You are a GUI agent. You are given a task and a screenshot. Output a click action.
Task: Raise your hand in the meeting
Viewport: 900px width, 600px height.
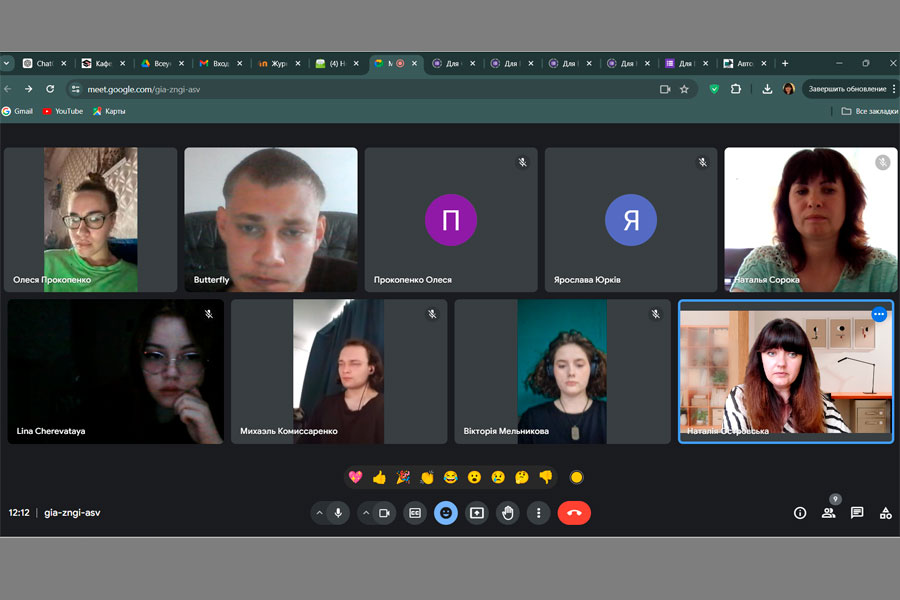(507, 513)
